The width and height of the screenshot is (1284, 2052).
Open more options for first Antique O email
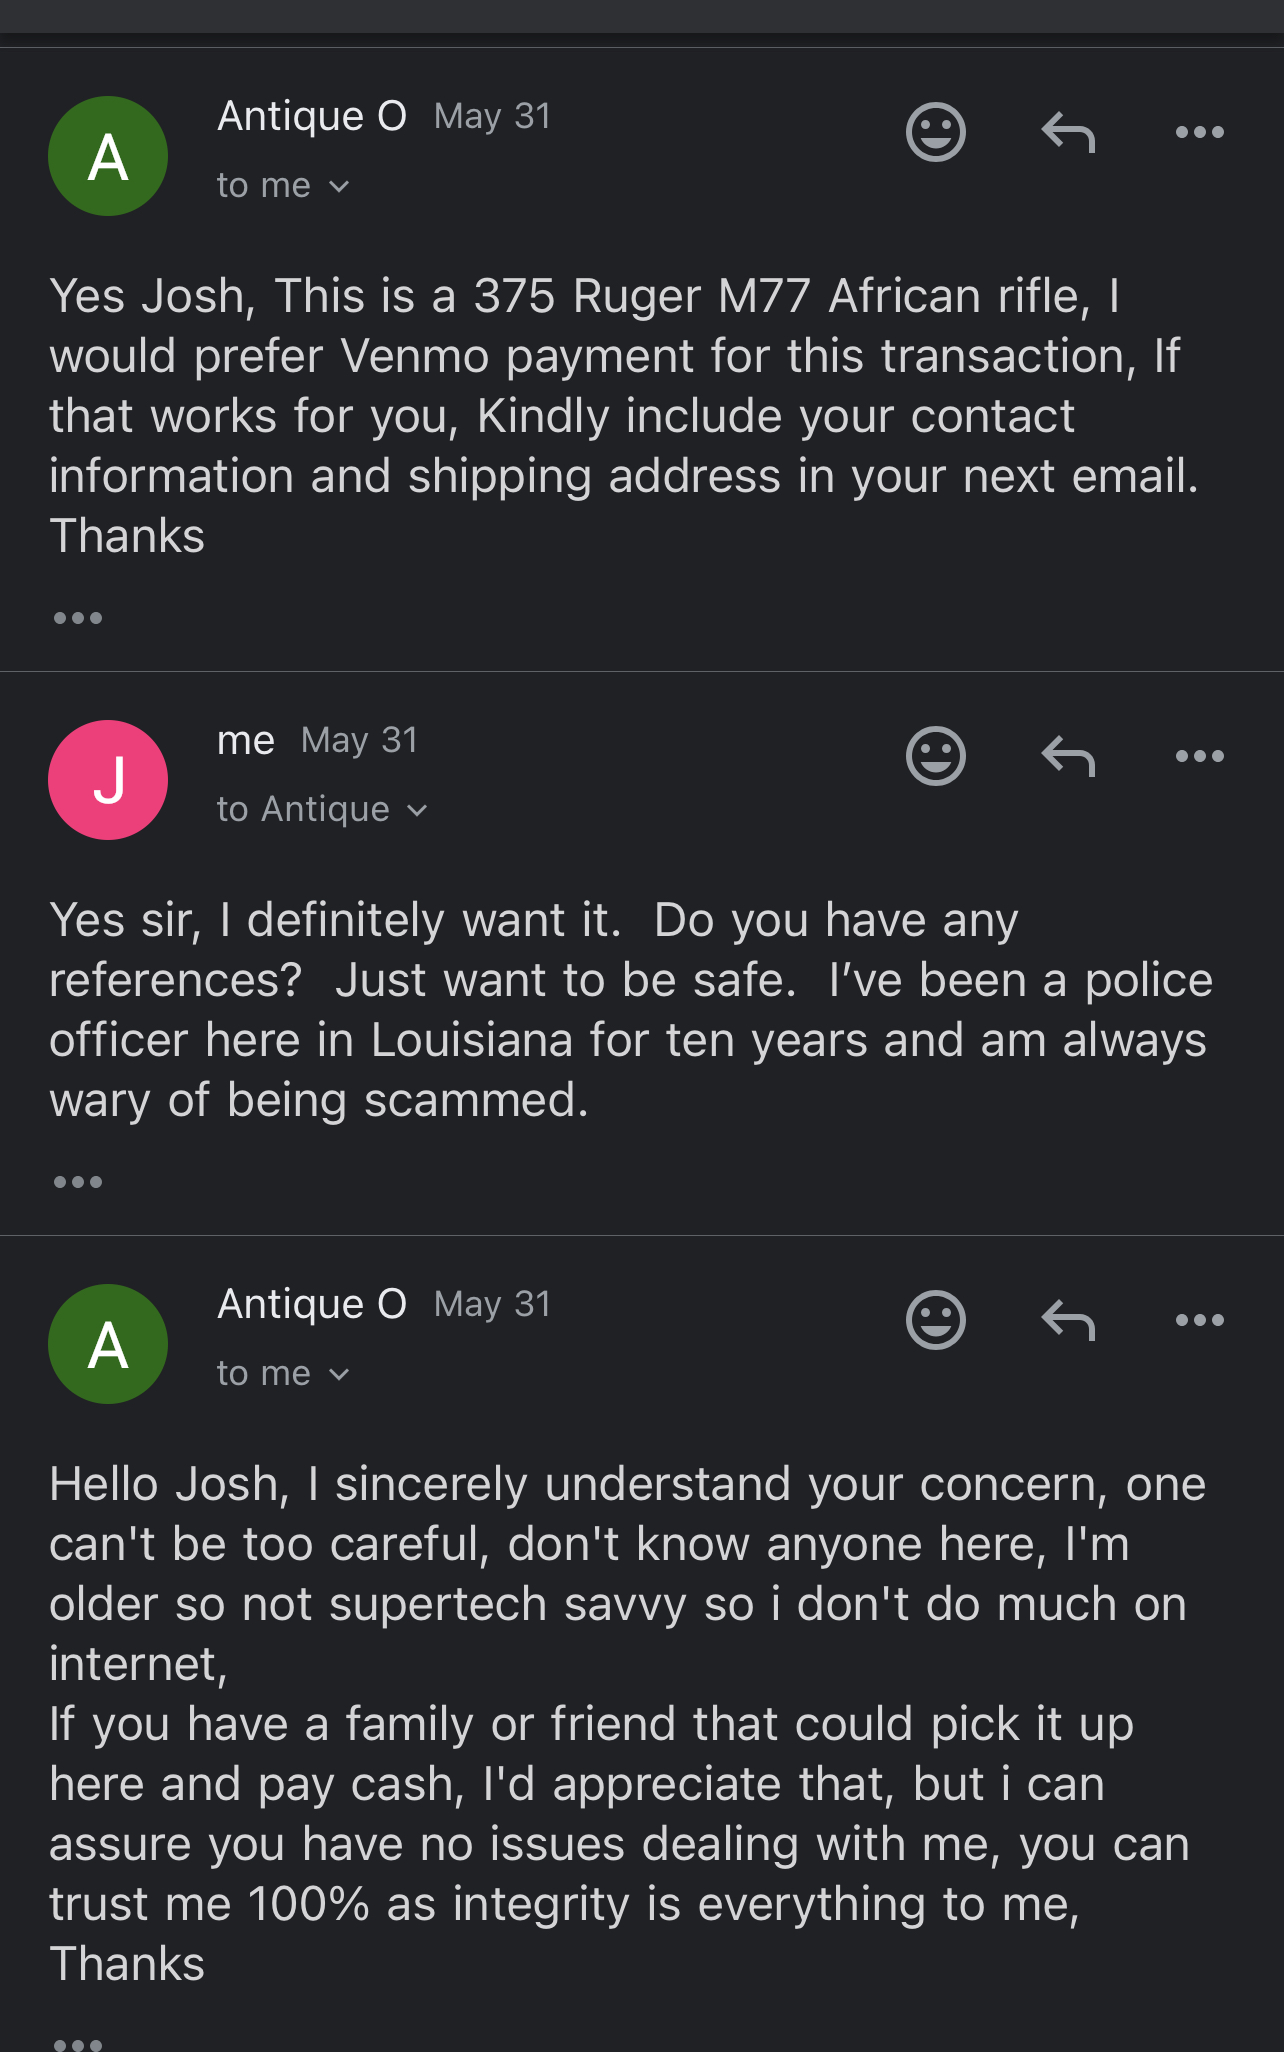pyautogui.click(x=1199, y=132)
